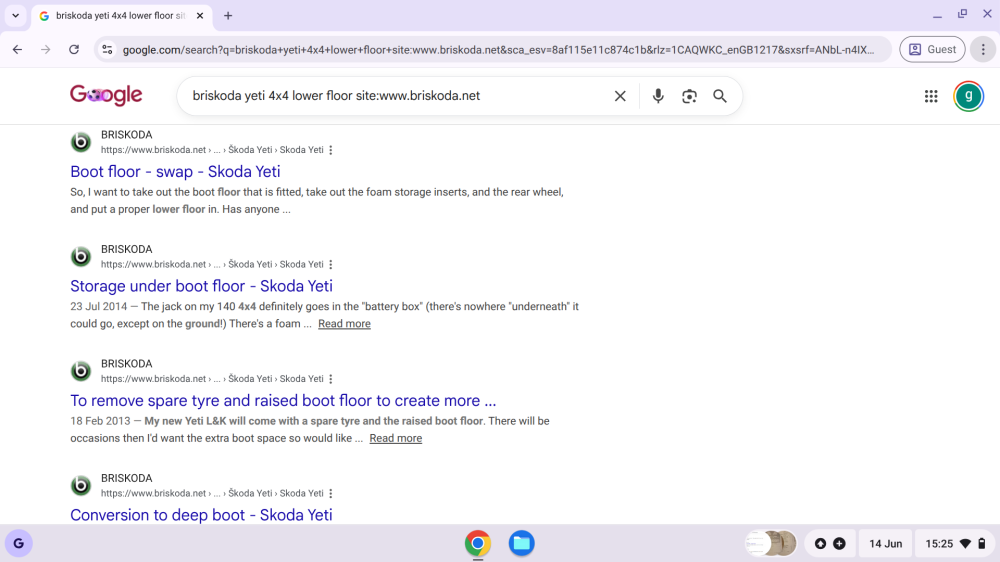The height and width of the screenshot is (562, 1000).
Task: Search by image with Google Lens
Action: [x=689, y=96]
